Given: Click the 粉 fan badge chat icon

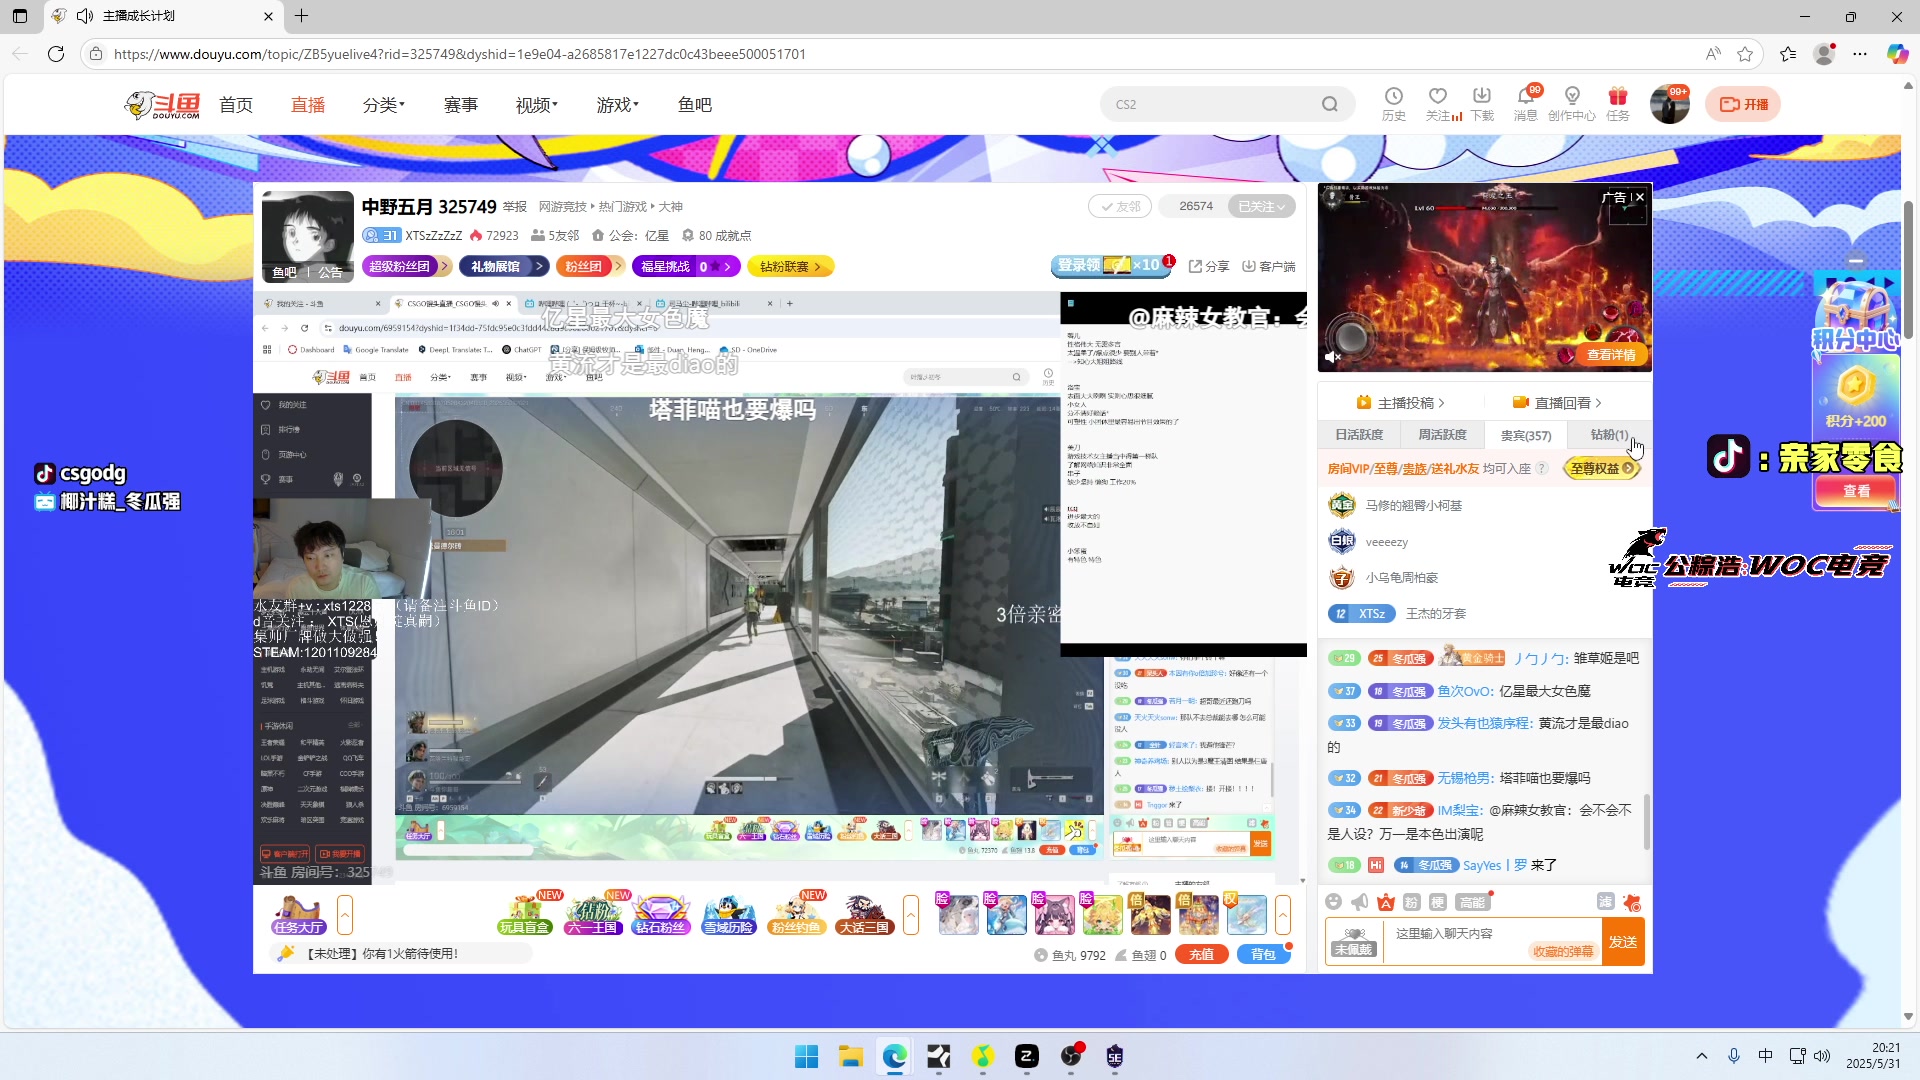Looking at the screenshot, I should point(1411,902).
